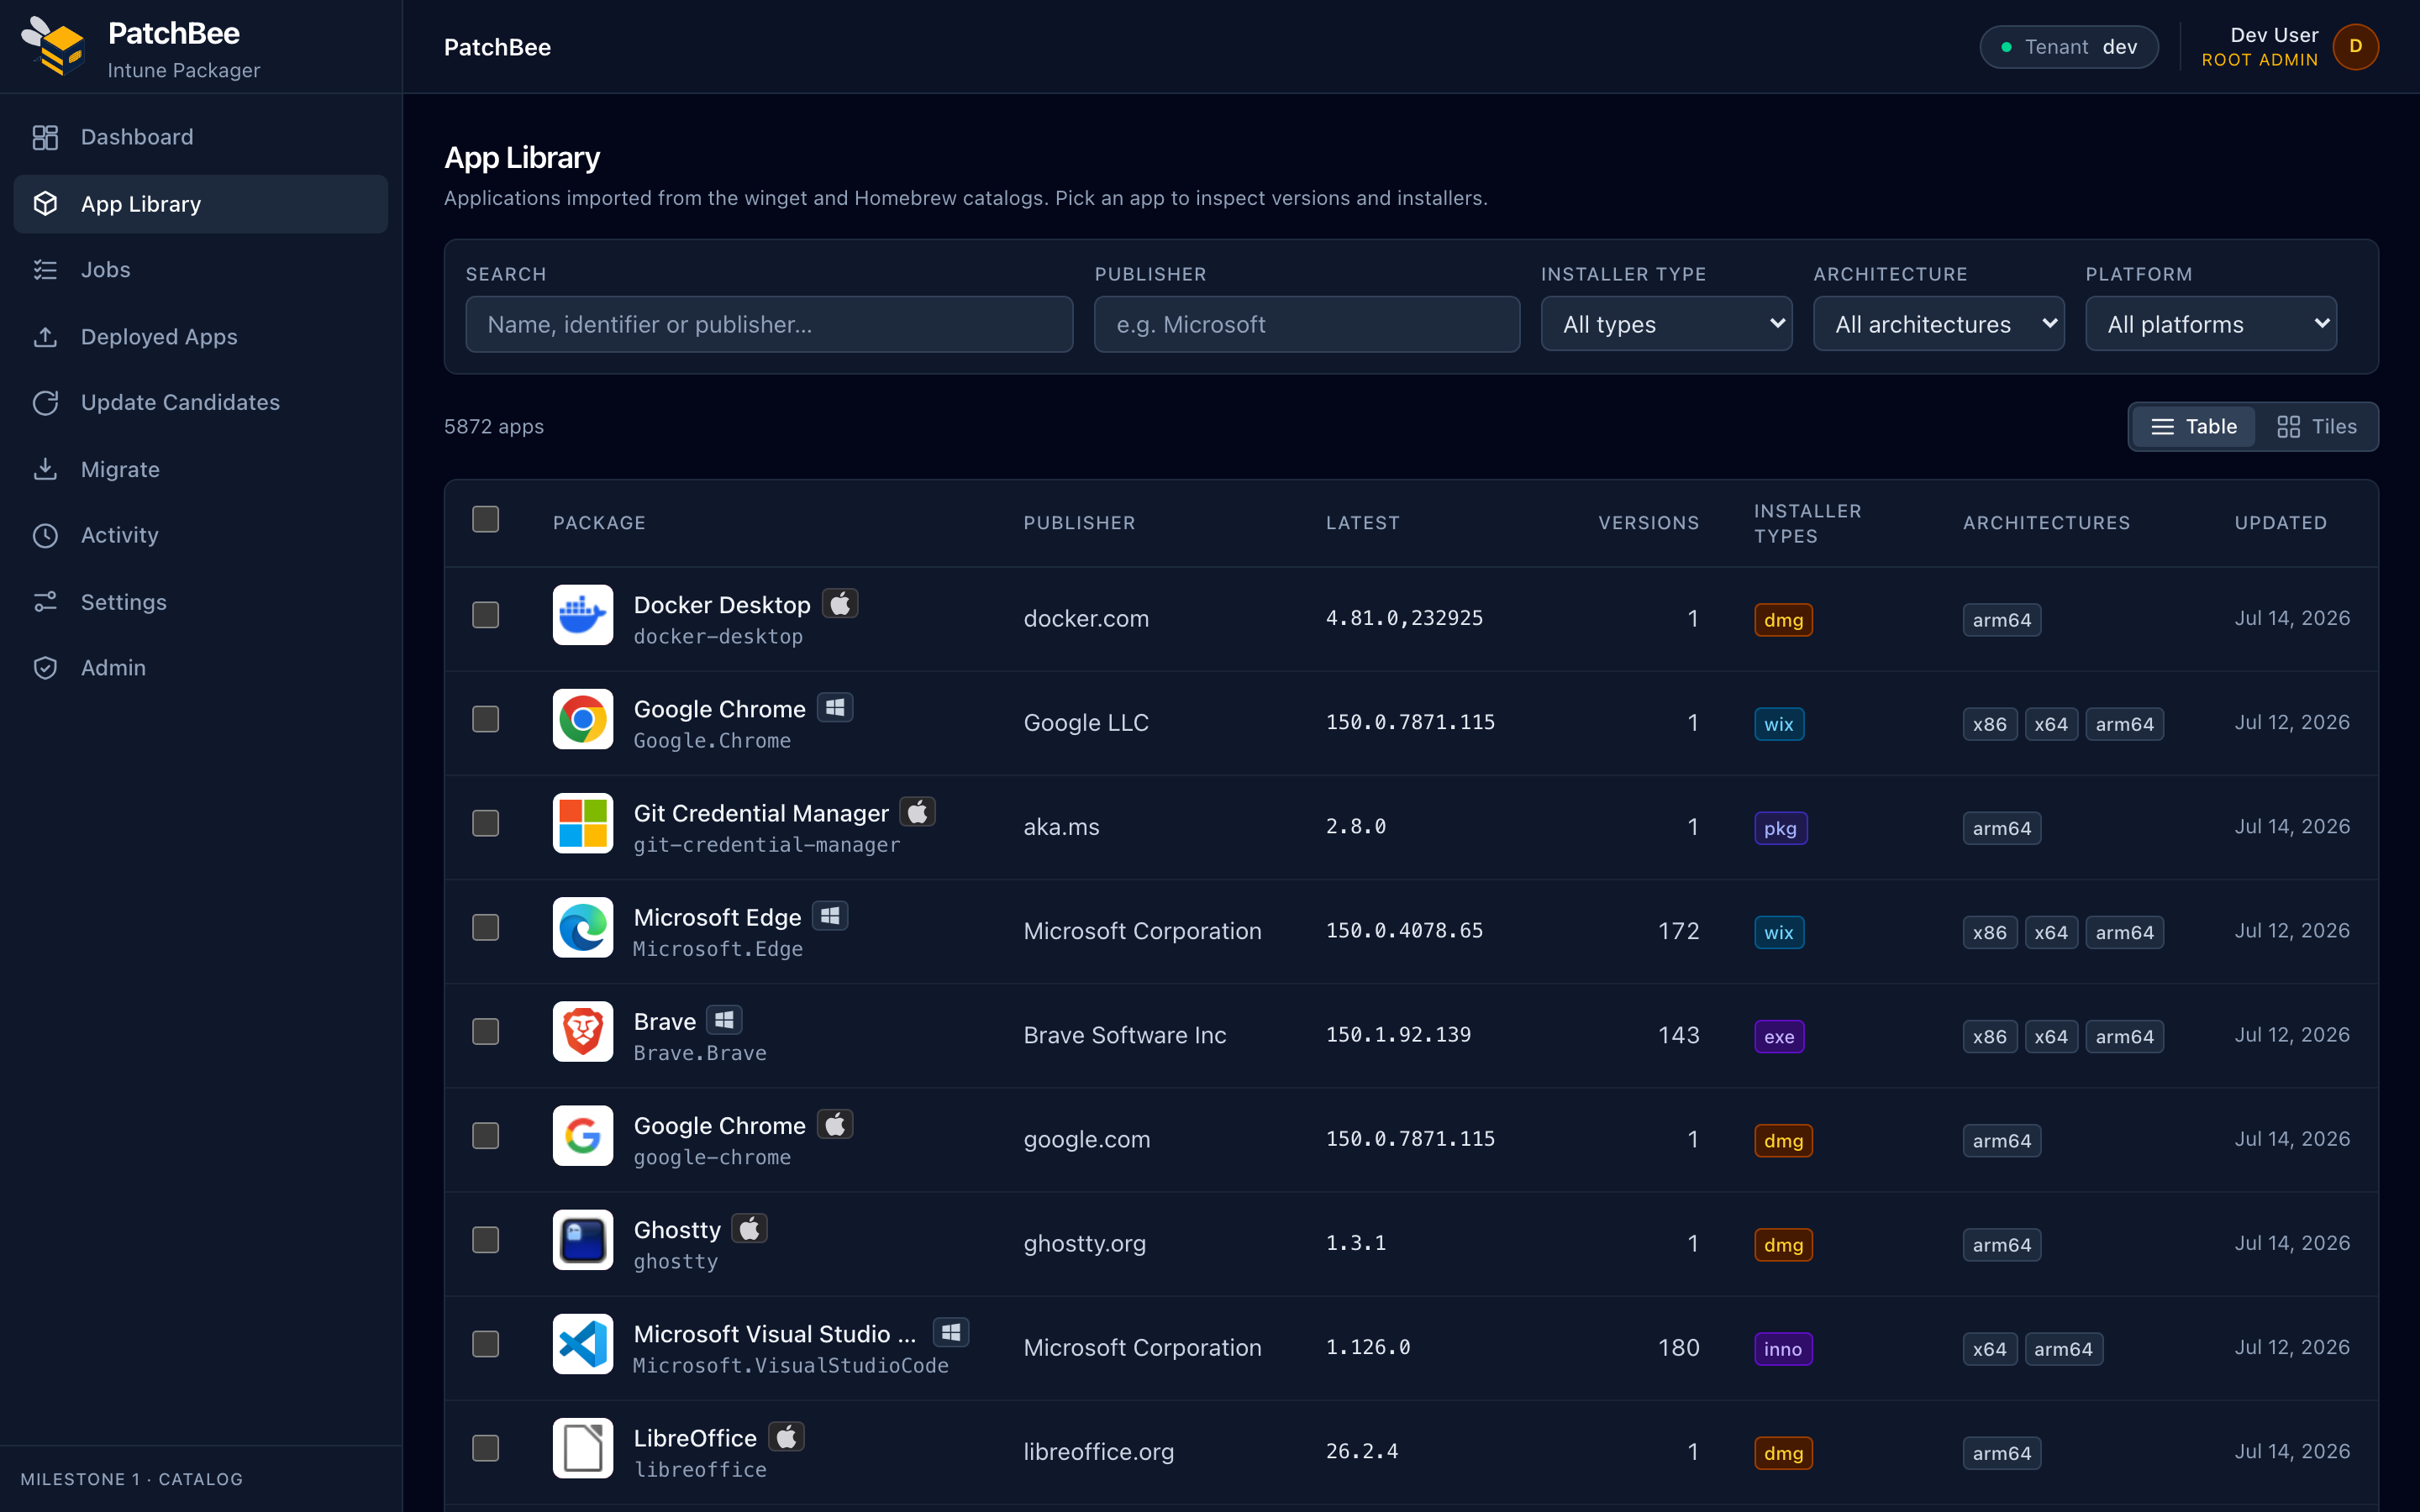Check the google-chrome row checkbox

click(485, 1135)
